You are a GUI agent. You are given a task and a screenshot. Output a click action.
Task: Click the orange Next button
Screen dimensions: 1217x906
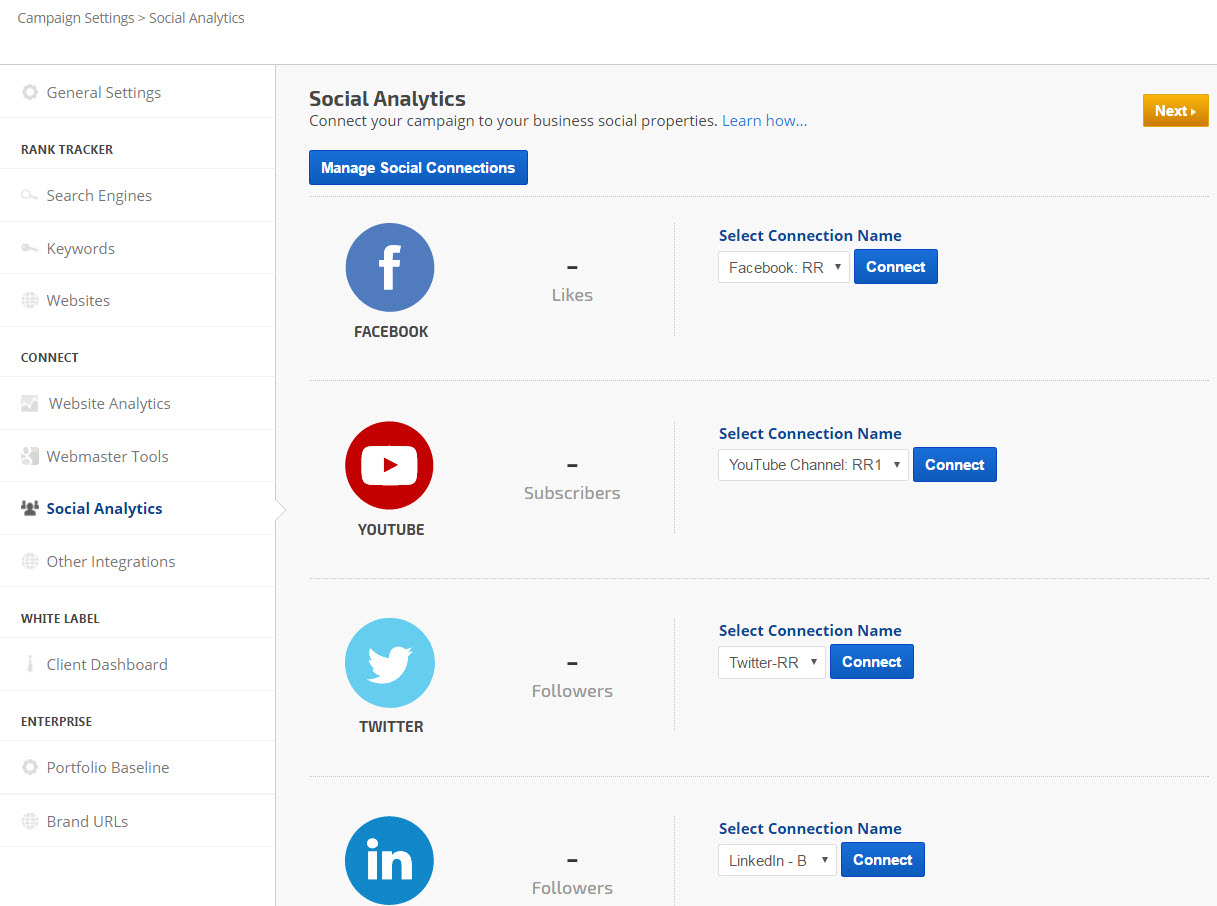point(1175,111)
